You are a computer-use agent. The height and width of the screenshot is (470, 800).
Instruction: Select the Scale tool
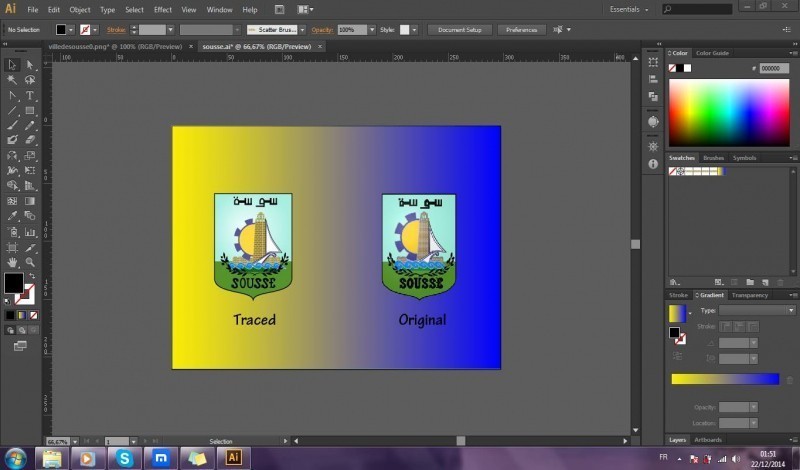(30, 156)
